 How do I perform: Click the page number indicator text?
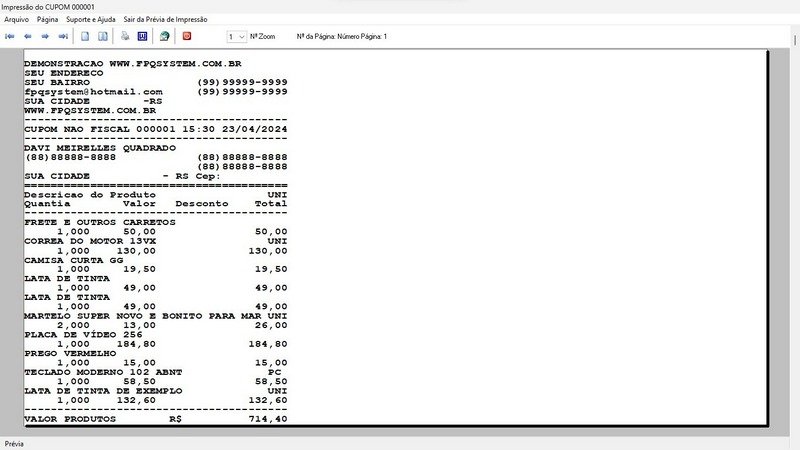click(342, 36)
